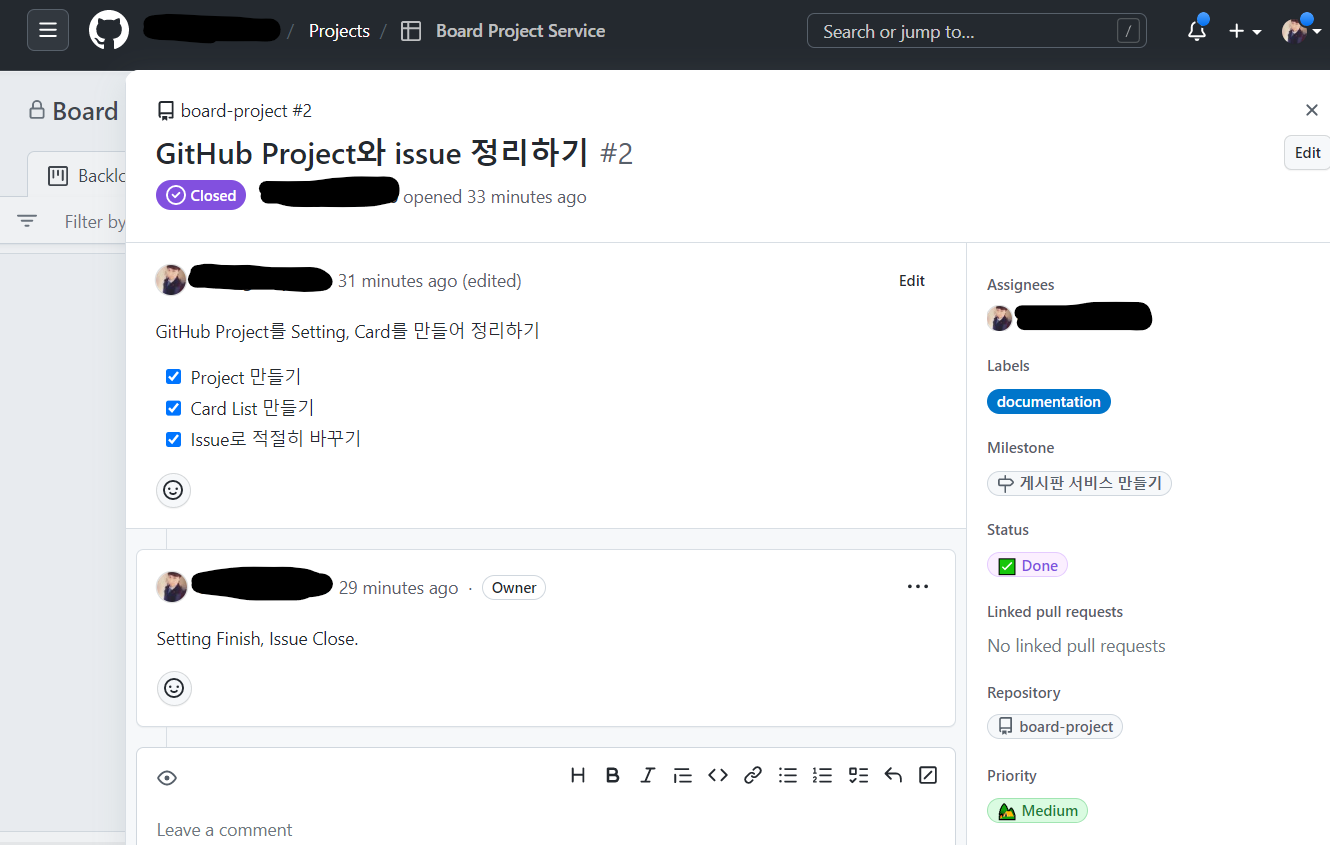Toggle comment preview eye icon
Image resolution: width=1330 pixels, height=845 pixels.
click(167, 778)
